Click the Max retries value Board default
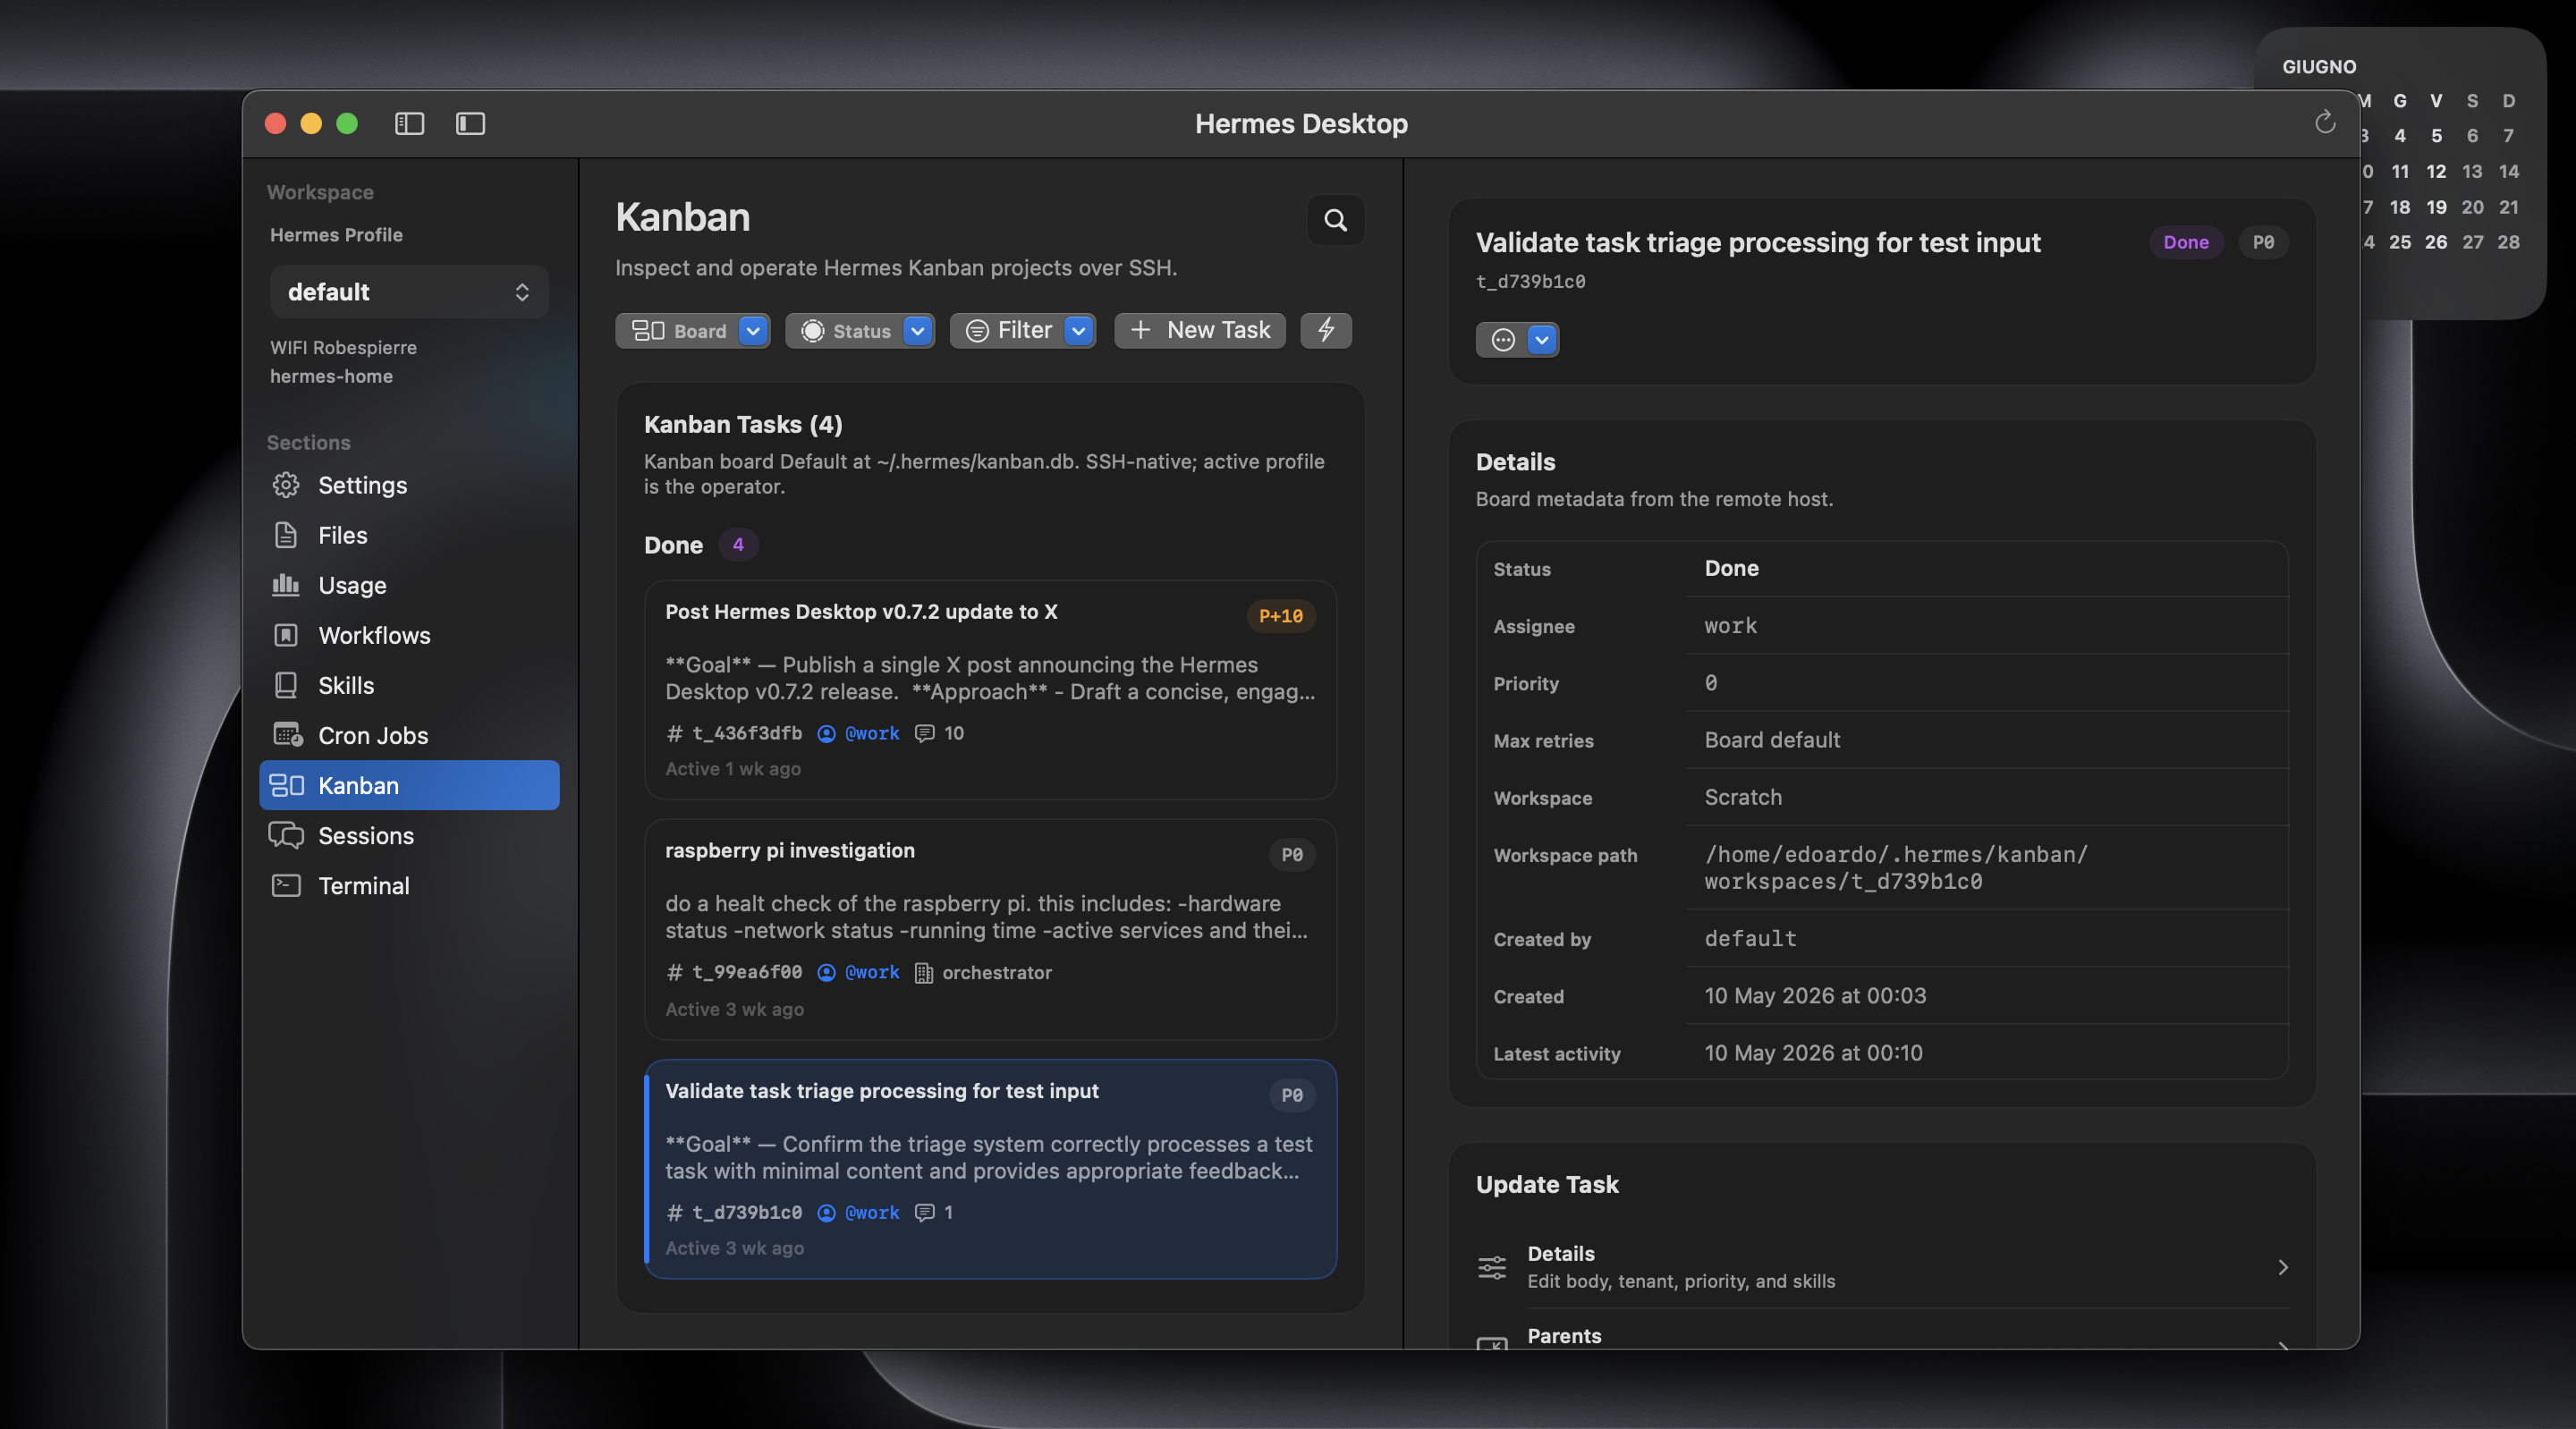This screenshot has width=2576, height=1429. (x=1772, y=740)
